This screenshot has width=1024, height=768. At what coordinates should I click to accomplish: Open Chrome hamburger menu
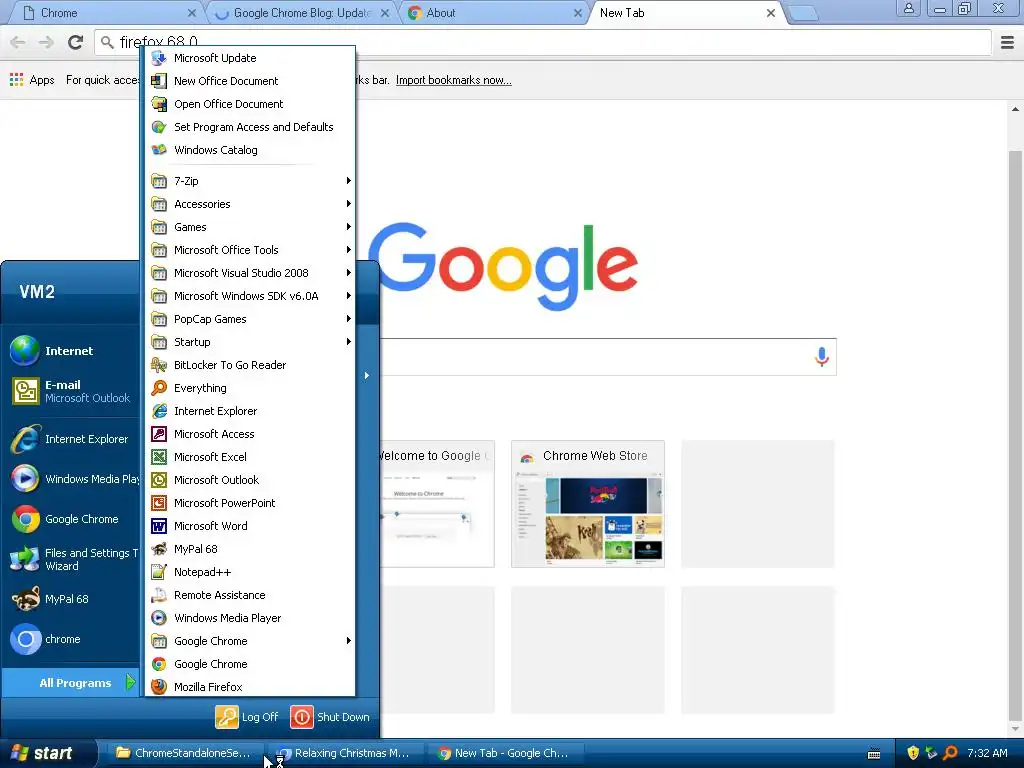pos(1007,43)
